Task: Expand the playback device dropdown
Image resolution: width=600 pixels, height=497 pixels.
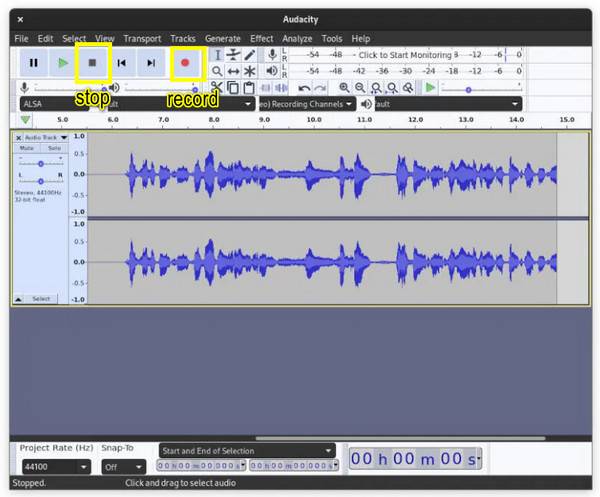Action: click(448, 104)
